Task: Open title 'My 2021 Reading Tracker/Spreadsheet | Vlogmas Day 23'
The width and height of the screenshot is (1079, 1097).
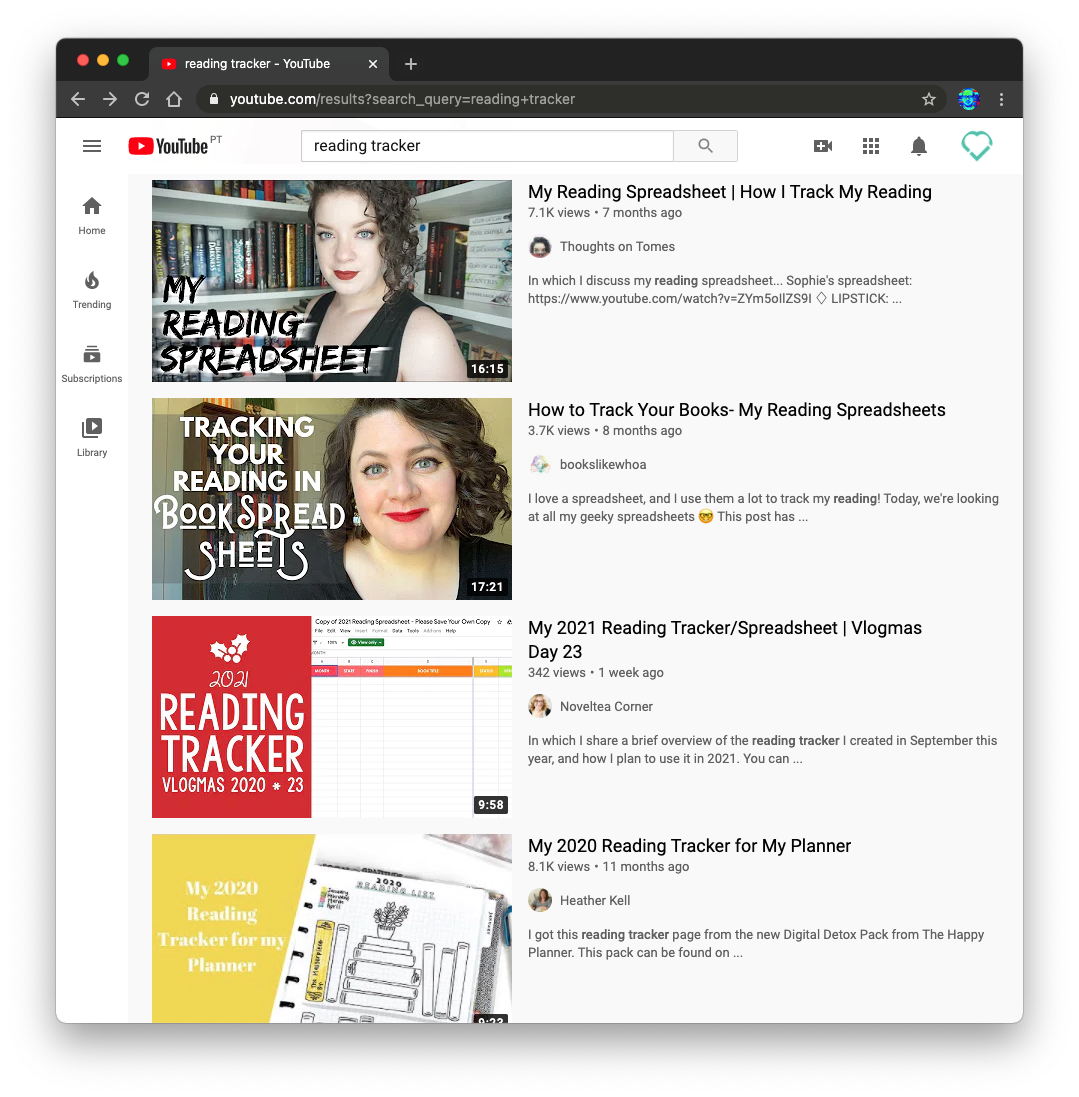Action: [725, 639]
